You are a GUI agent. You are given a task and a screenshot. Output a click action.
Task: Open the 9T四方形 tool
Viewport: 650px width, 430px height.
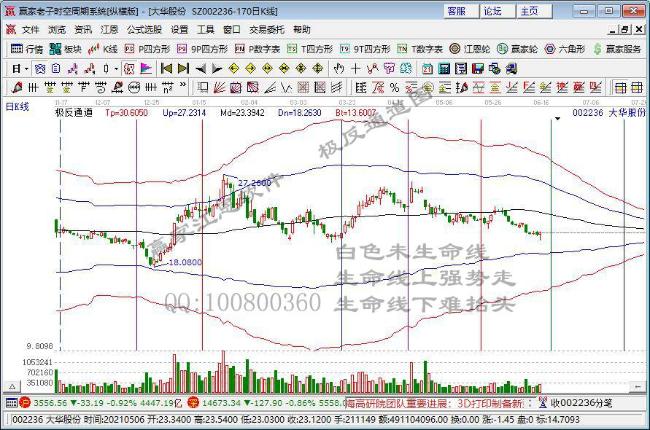(x=365, y=49)
